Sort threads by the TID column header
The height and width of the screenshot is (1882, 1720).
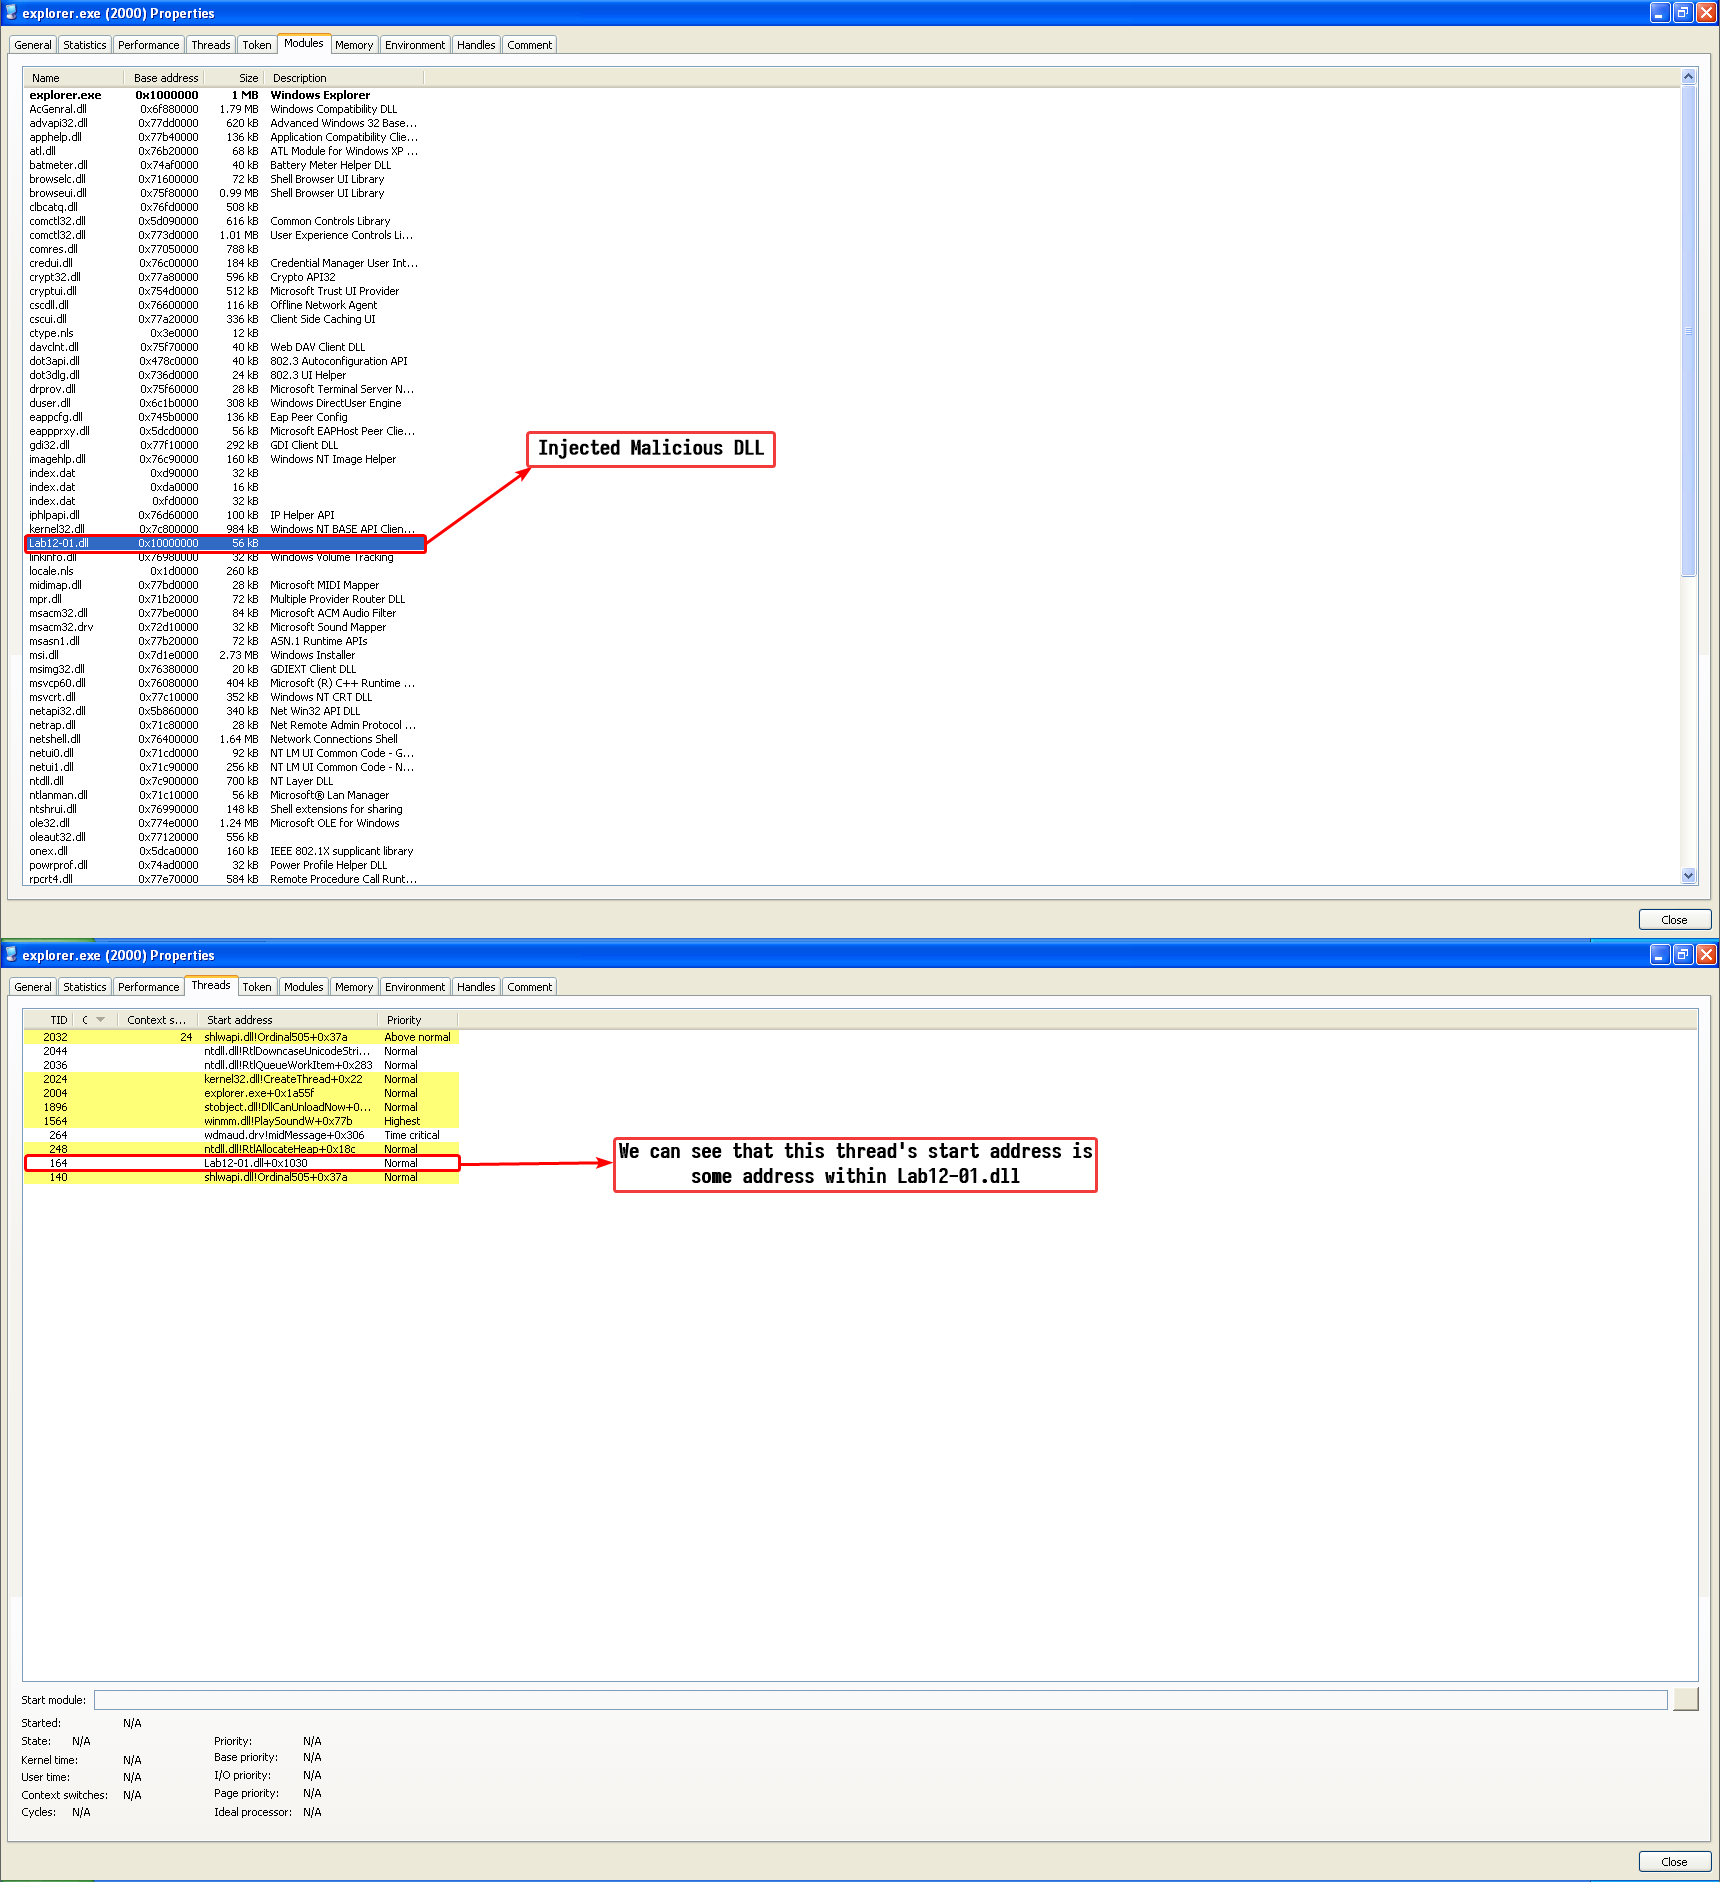pyautogui.click(x=58, y=1020)
